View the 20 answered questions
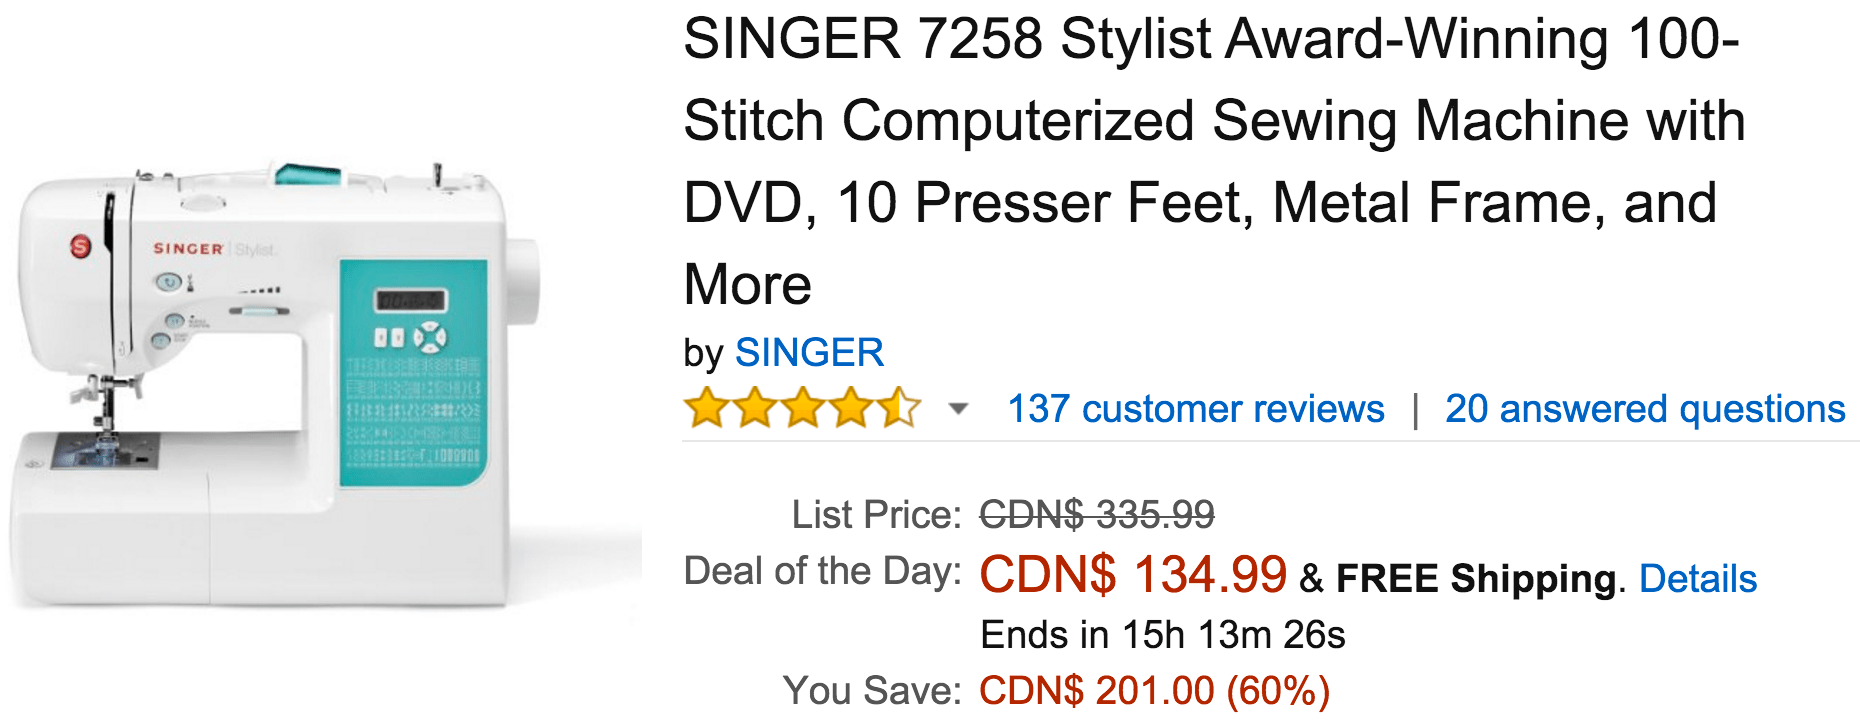1860x722 pixels. coord(1643,408)
